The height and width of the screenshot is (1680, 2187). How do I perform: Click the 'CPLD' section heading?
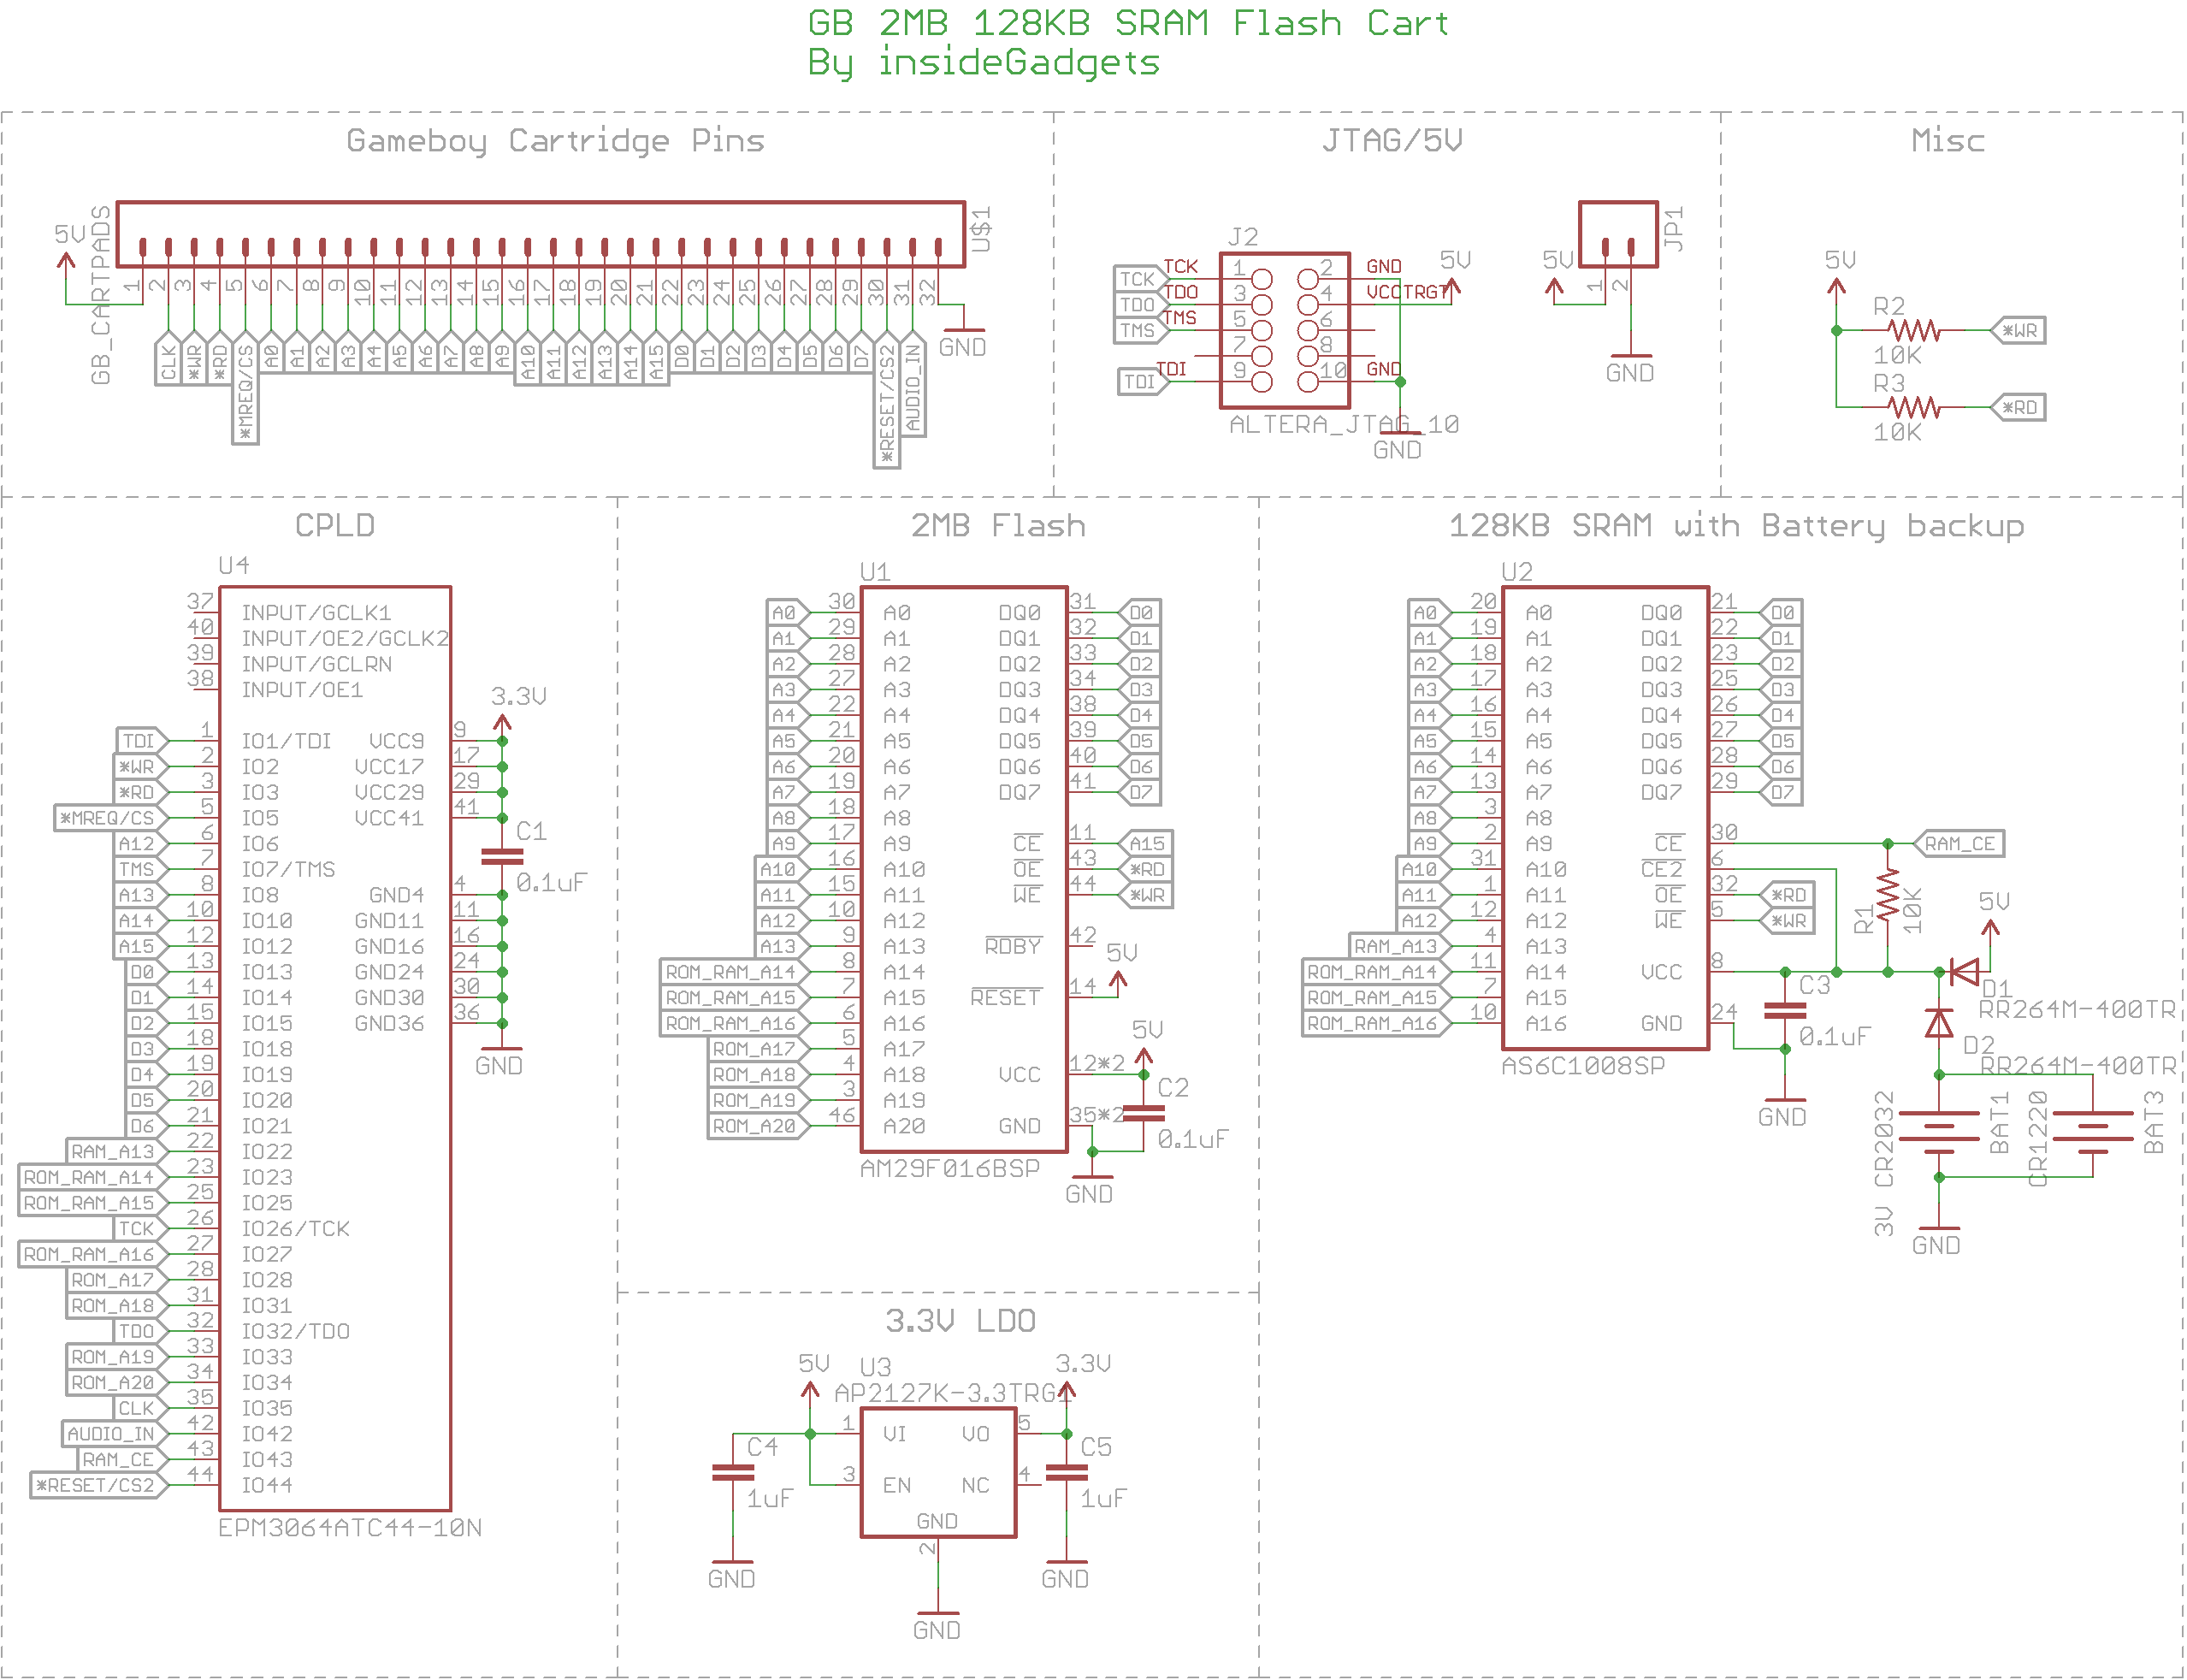pos(335,525)
